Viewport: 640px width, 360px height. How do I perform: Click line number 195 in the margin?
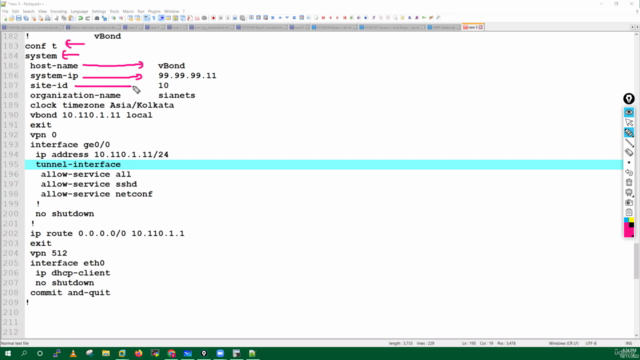tap(11, 164)
